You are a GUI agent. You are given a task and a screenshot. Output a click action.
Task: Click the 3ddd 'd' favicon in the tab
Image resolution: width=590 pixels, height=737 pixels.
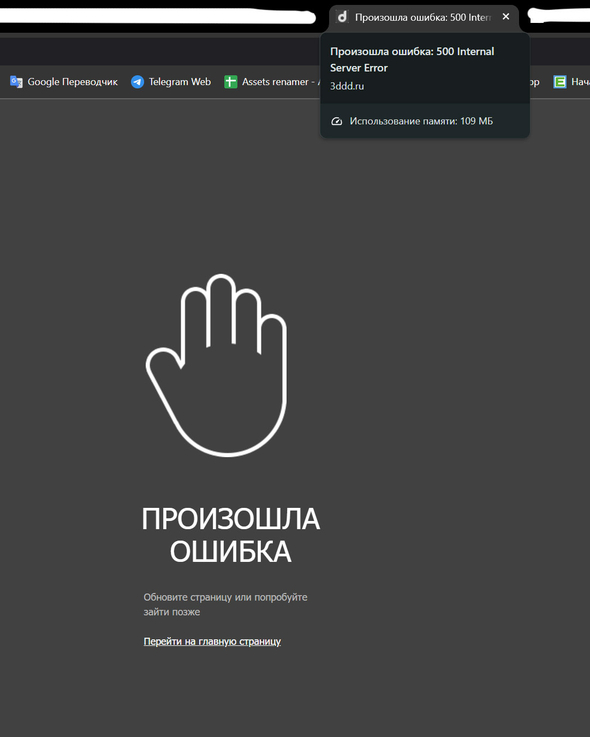pyautogui.click(x=342, y=17)
